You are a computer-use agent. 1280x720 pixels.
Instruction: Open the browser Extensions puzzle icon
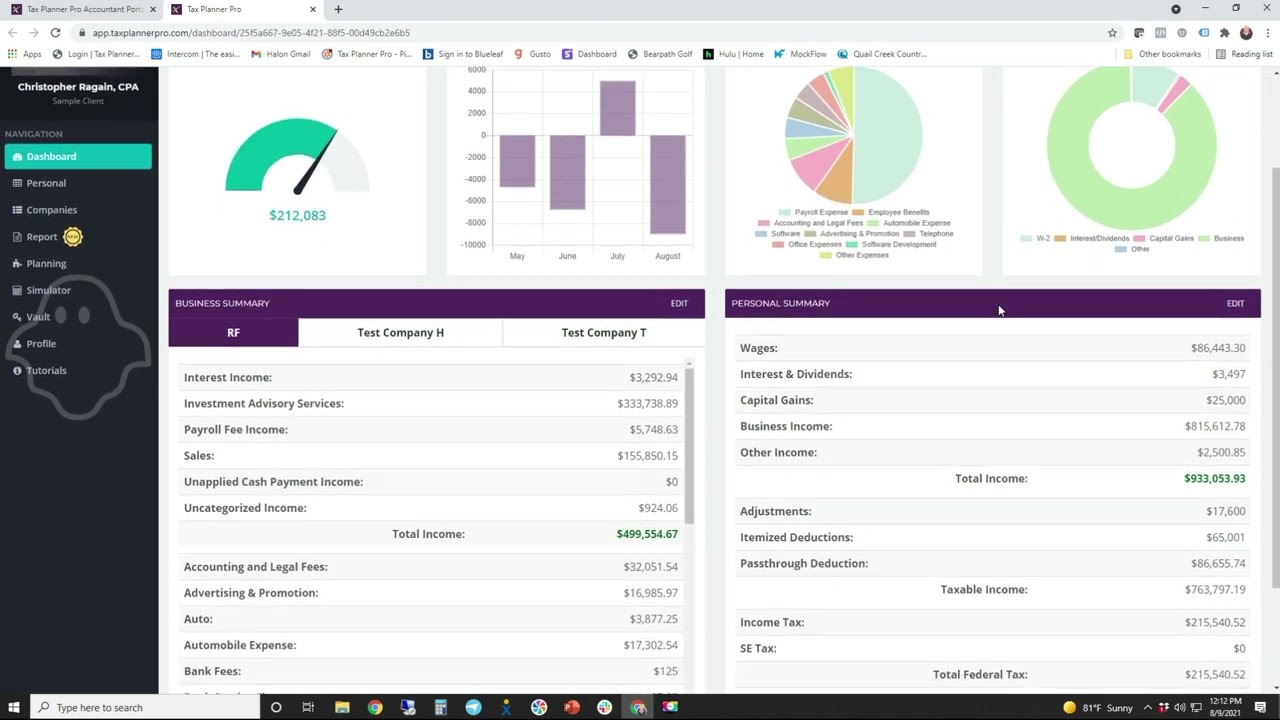[1224, 32]
